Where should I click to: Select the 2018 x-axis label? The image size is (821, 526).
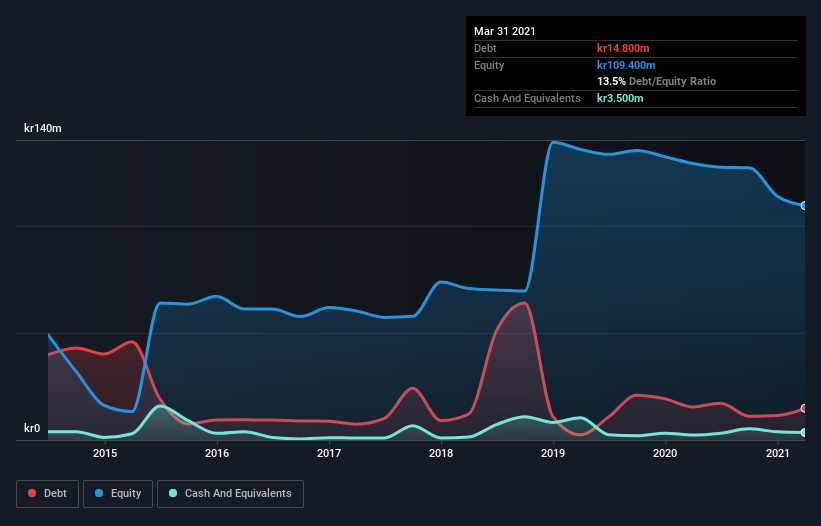pos(441,453)
